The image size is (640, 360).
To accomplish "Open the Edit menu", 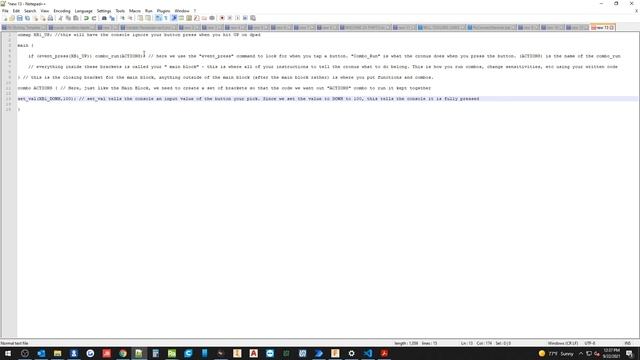I will tap(16, 11).
